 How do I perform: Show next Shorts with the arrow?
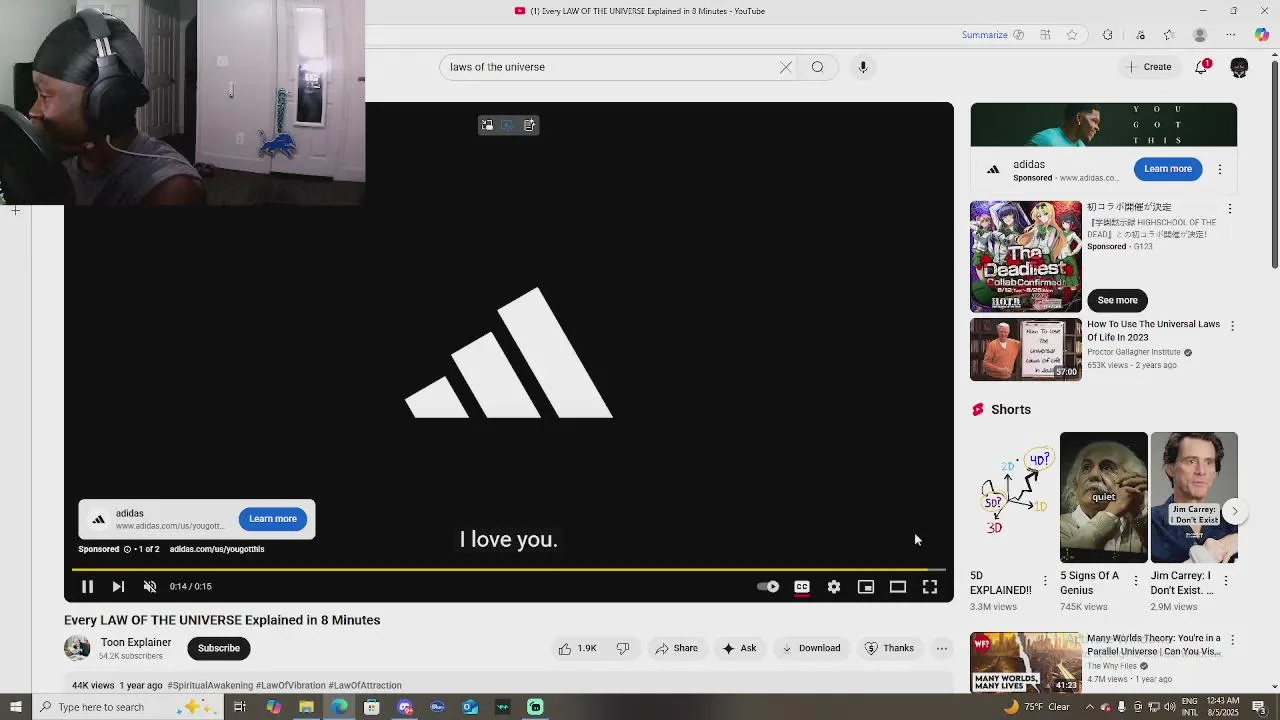click(1235, 511)
